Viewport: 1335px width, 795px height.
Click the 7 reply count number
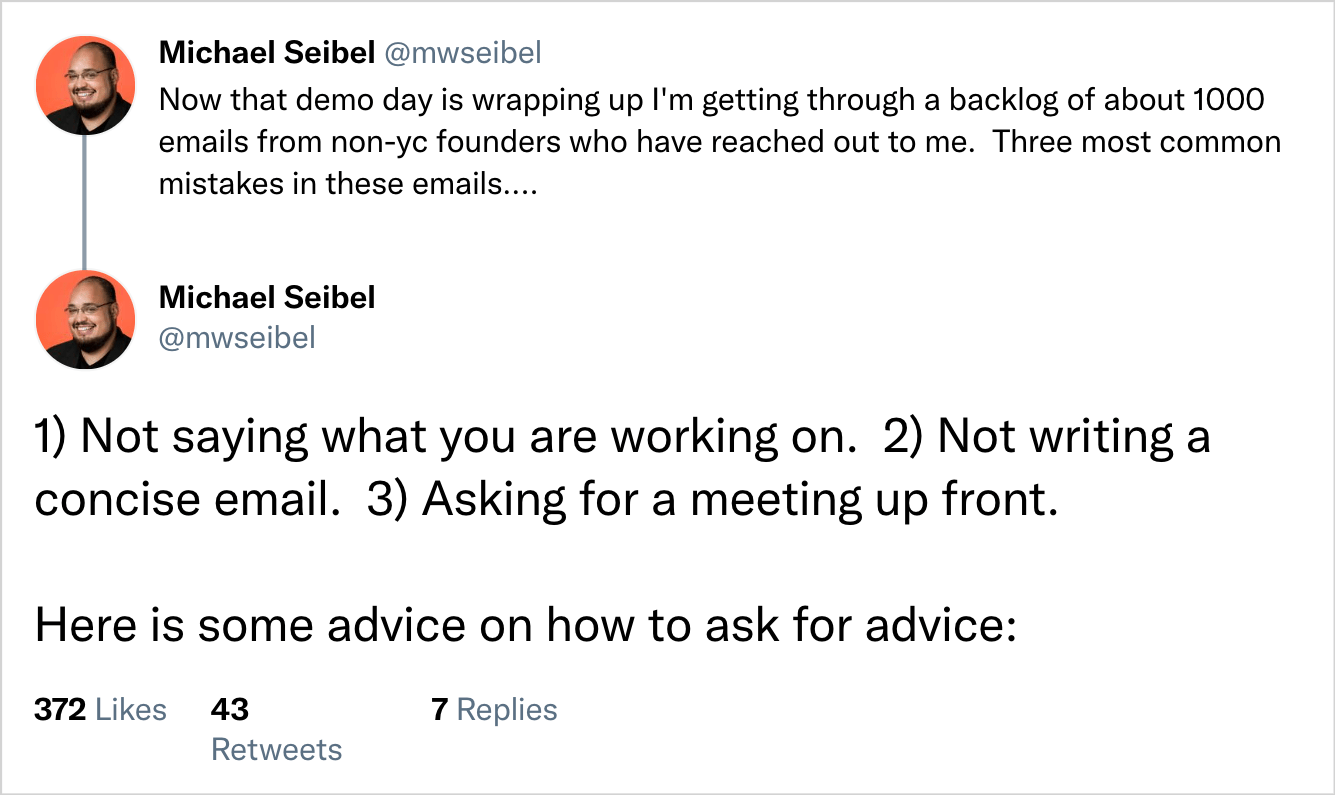click(438, 710)
